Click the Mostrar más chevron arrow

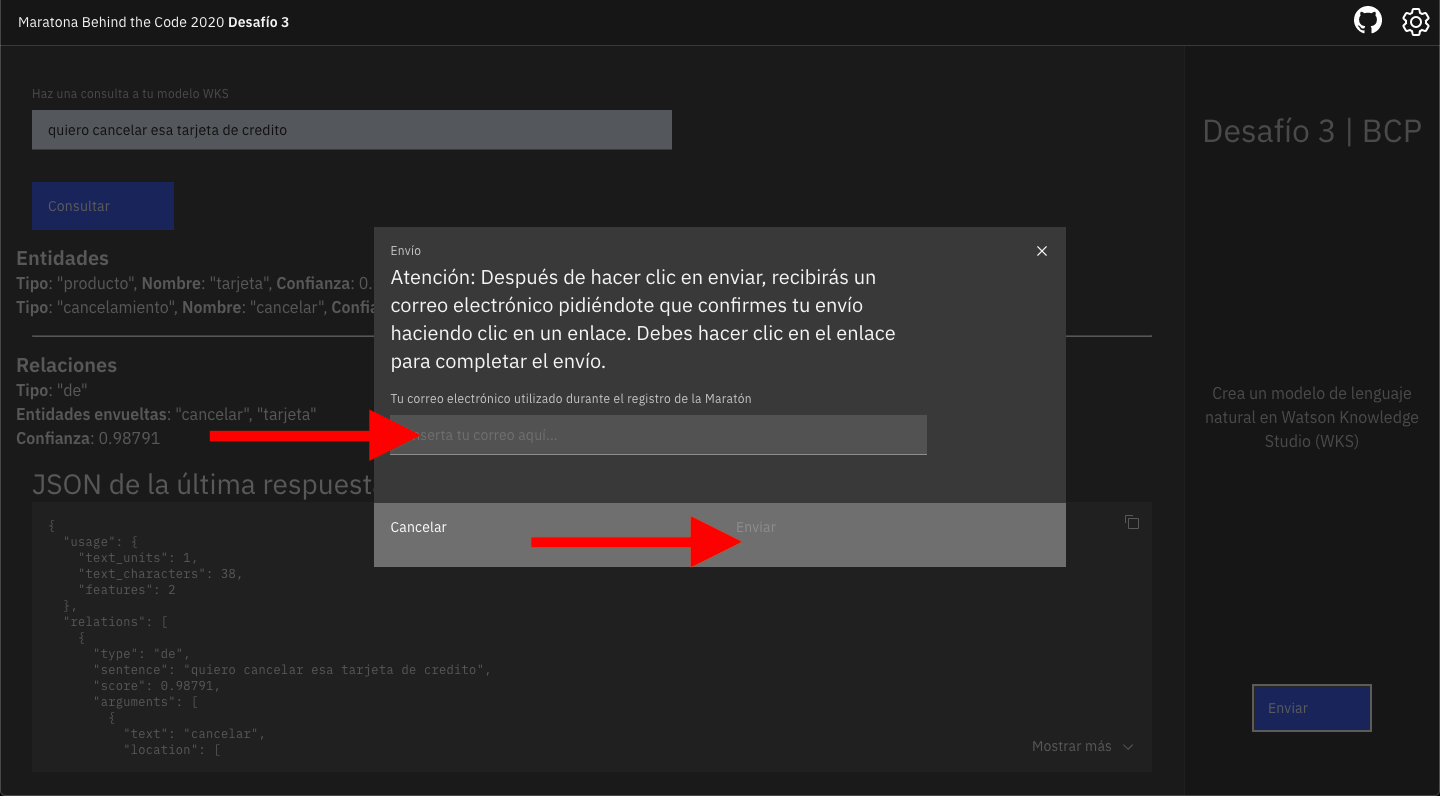coord(1128,747)
